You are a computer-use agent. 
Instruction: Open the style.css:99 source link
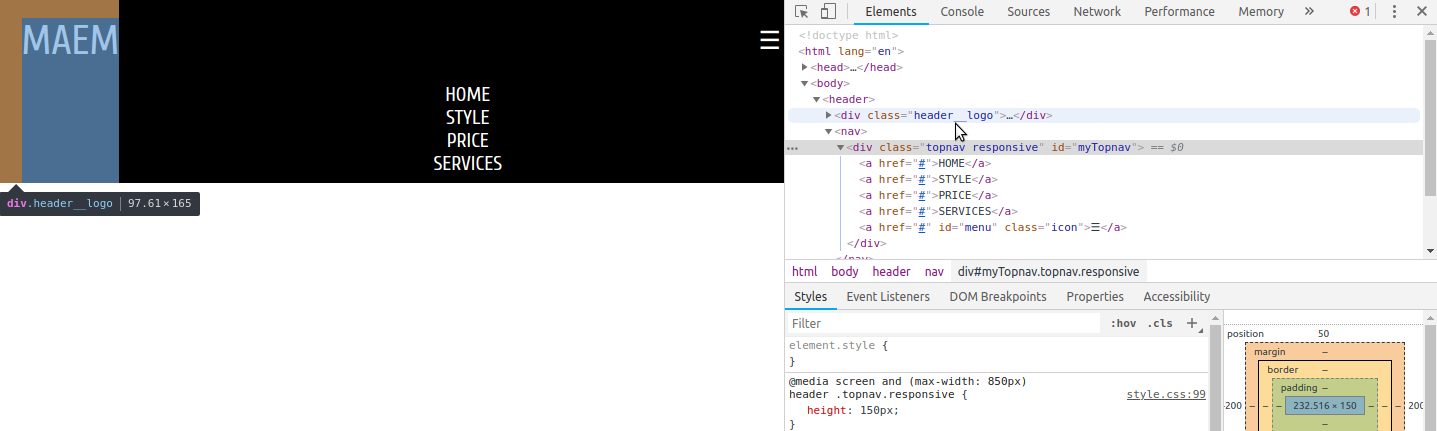1166,395
